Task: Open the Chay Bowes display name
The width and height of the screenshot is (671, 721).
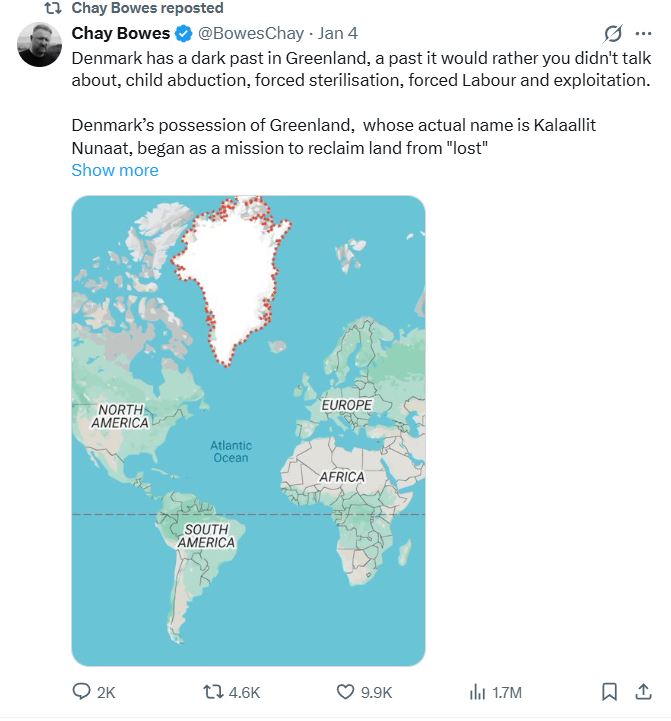Action: point(121,33)
